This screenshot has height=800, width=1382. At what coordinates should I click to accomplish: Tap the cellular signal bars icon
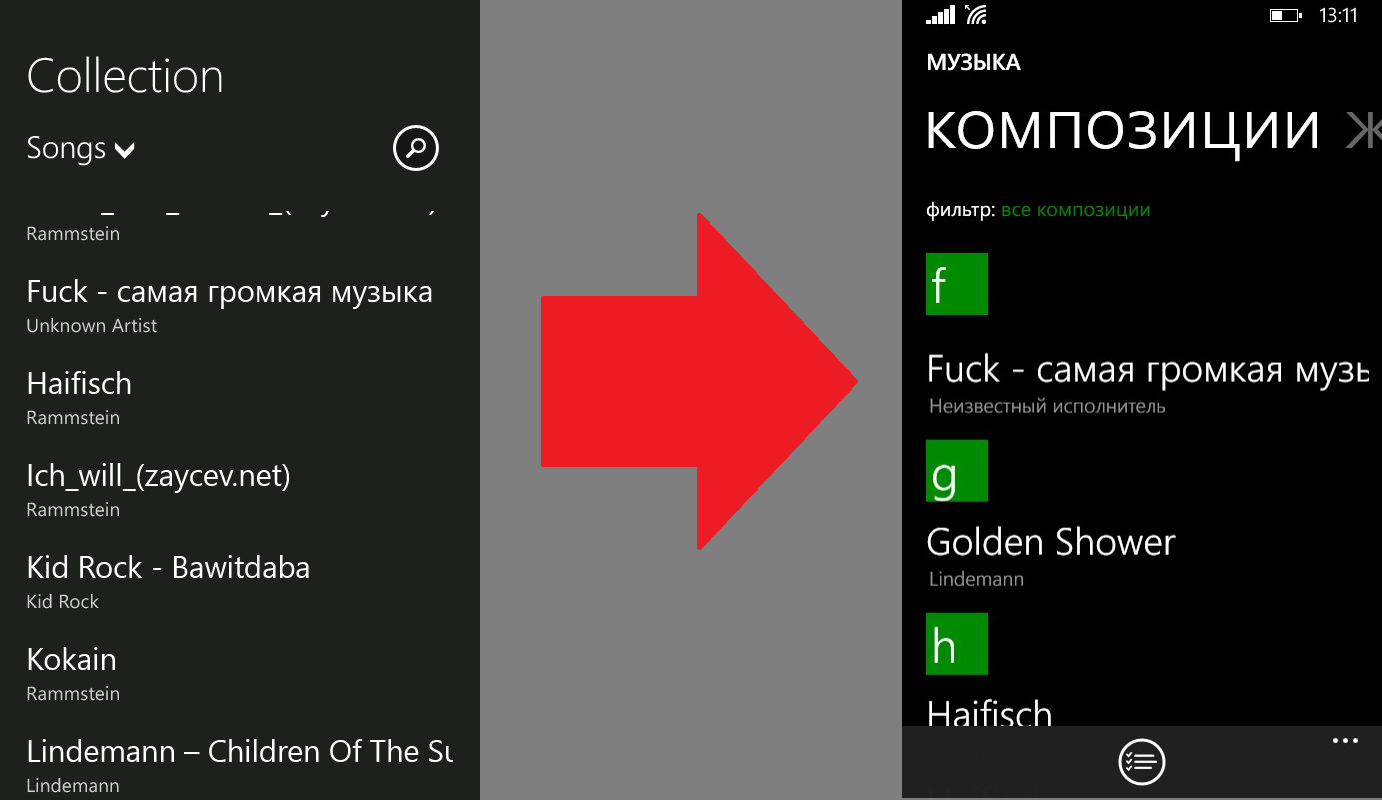941,15
